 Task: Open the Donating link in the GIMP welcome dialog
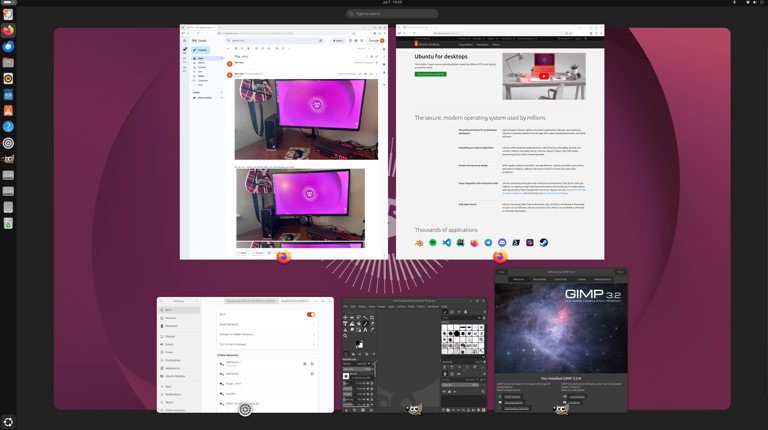coord(575,402)
